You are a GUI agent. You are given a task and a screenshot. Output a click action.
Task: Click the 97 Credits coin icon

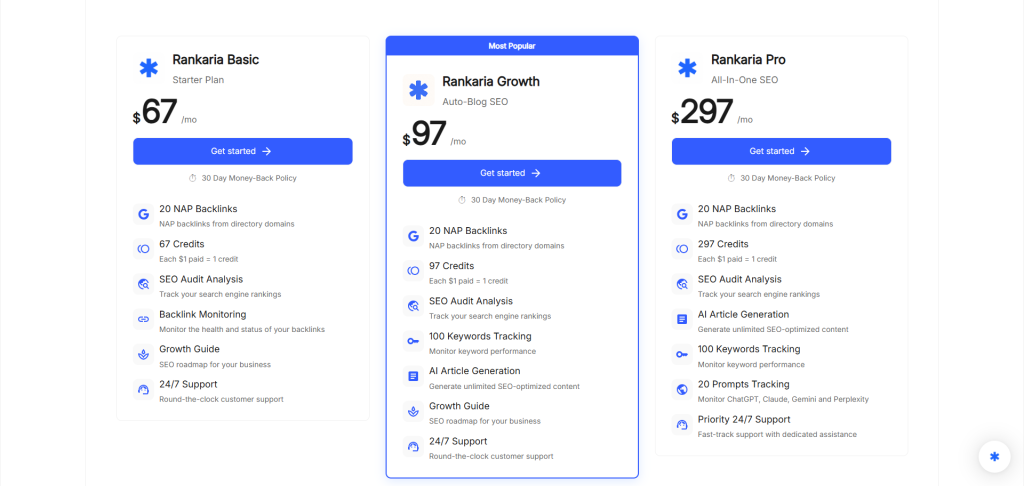[413, 271]
